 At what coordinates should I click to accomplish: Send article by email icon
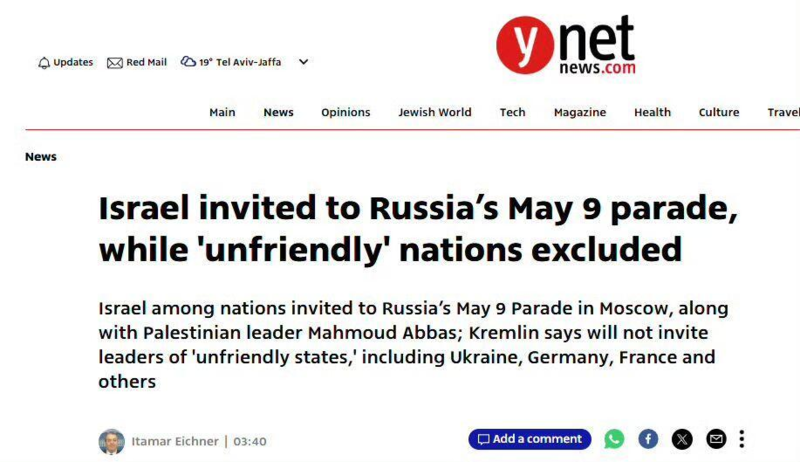click(x=716, y=439)
